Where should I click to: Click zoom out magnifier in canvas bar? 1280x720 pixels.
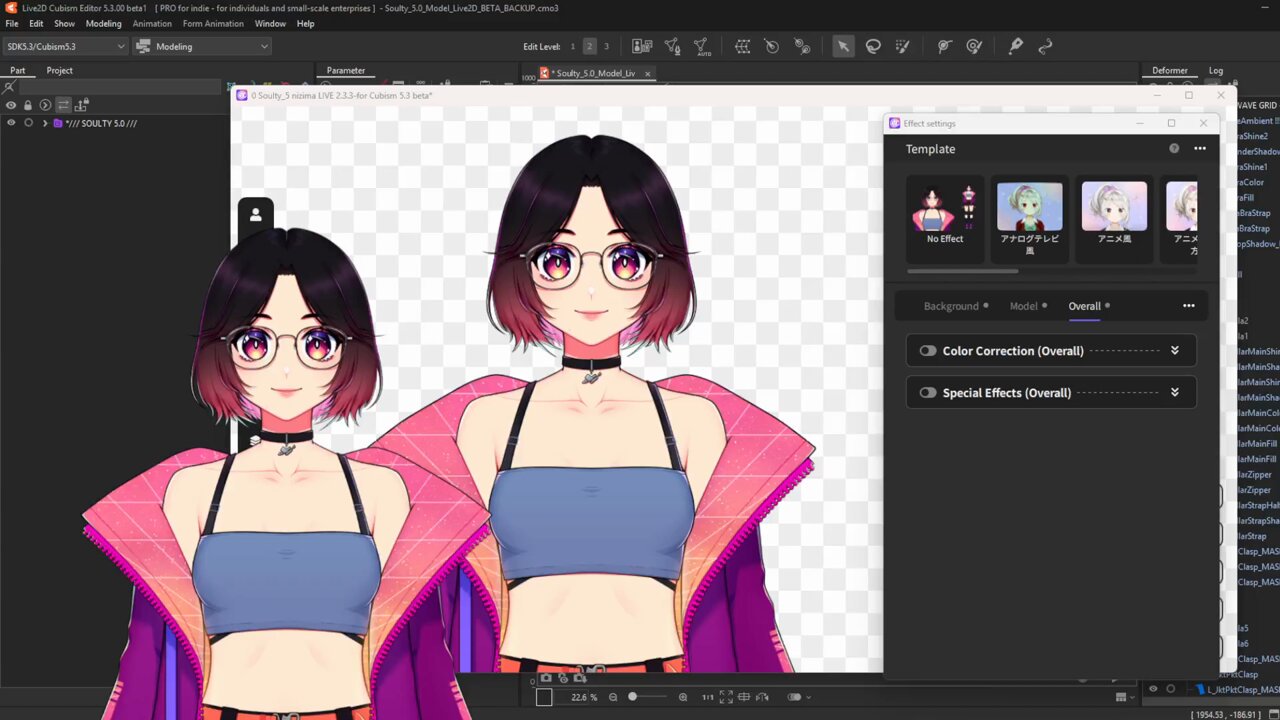pos(614,697)
